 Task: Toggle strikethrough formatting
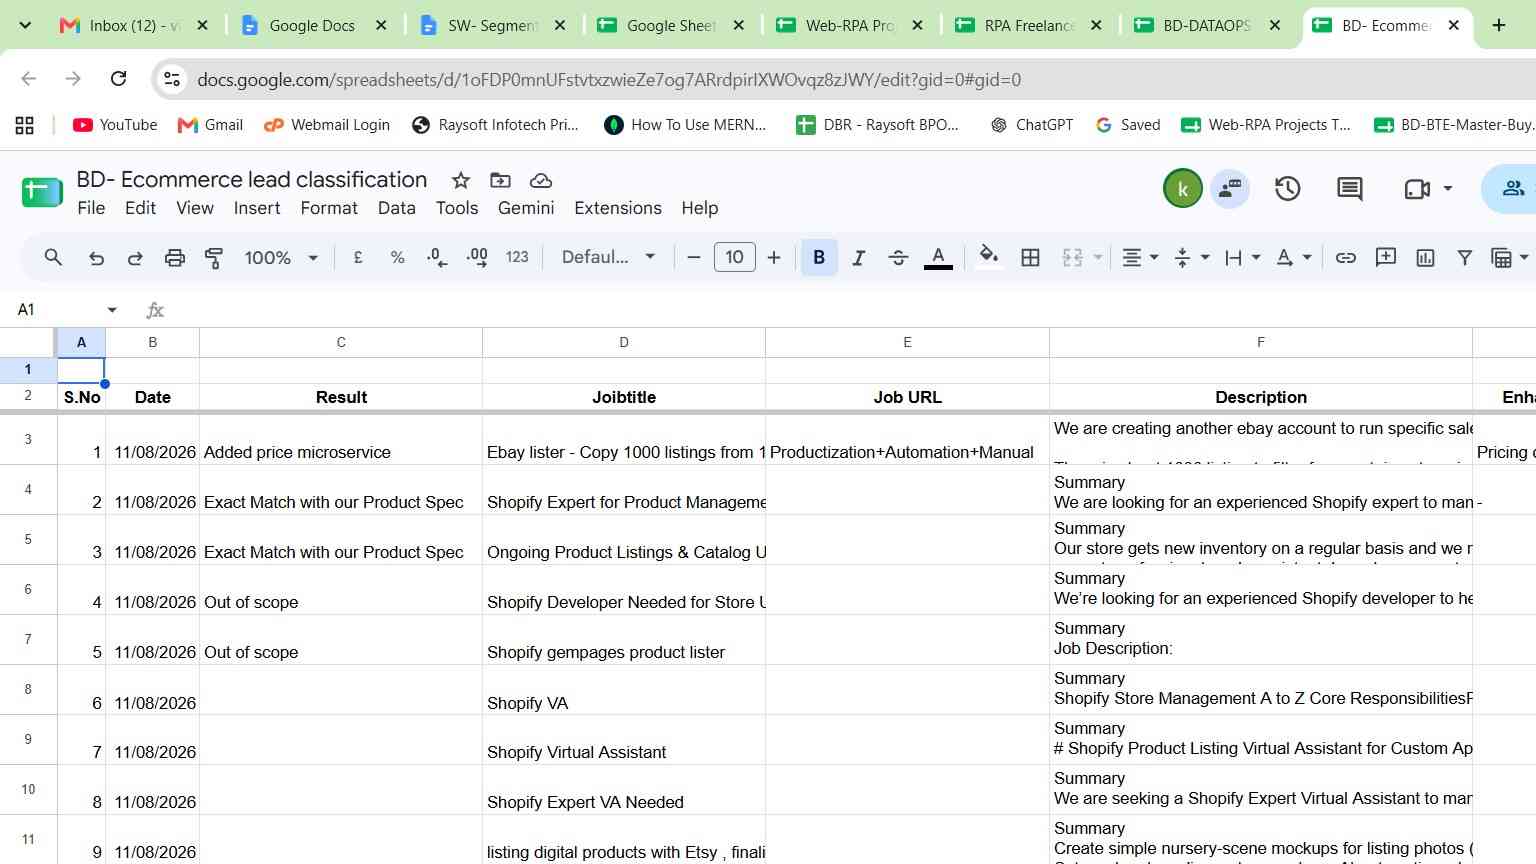coord(898,258)
